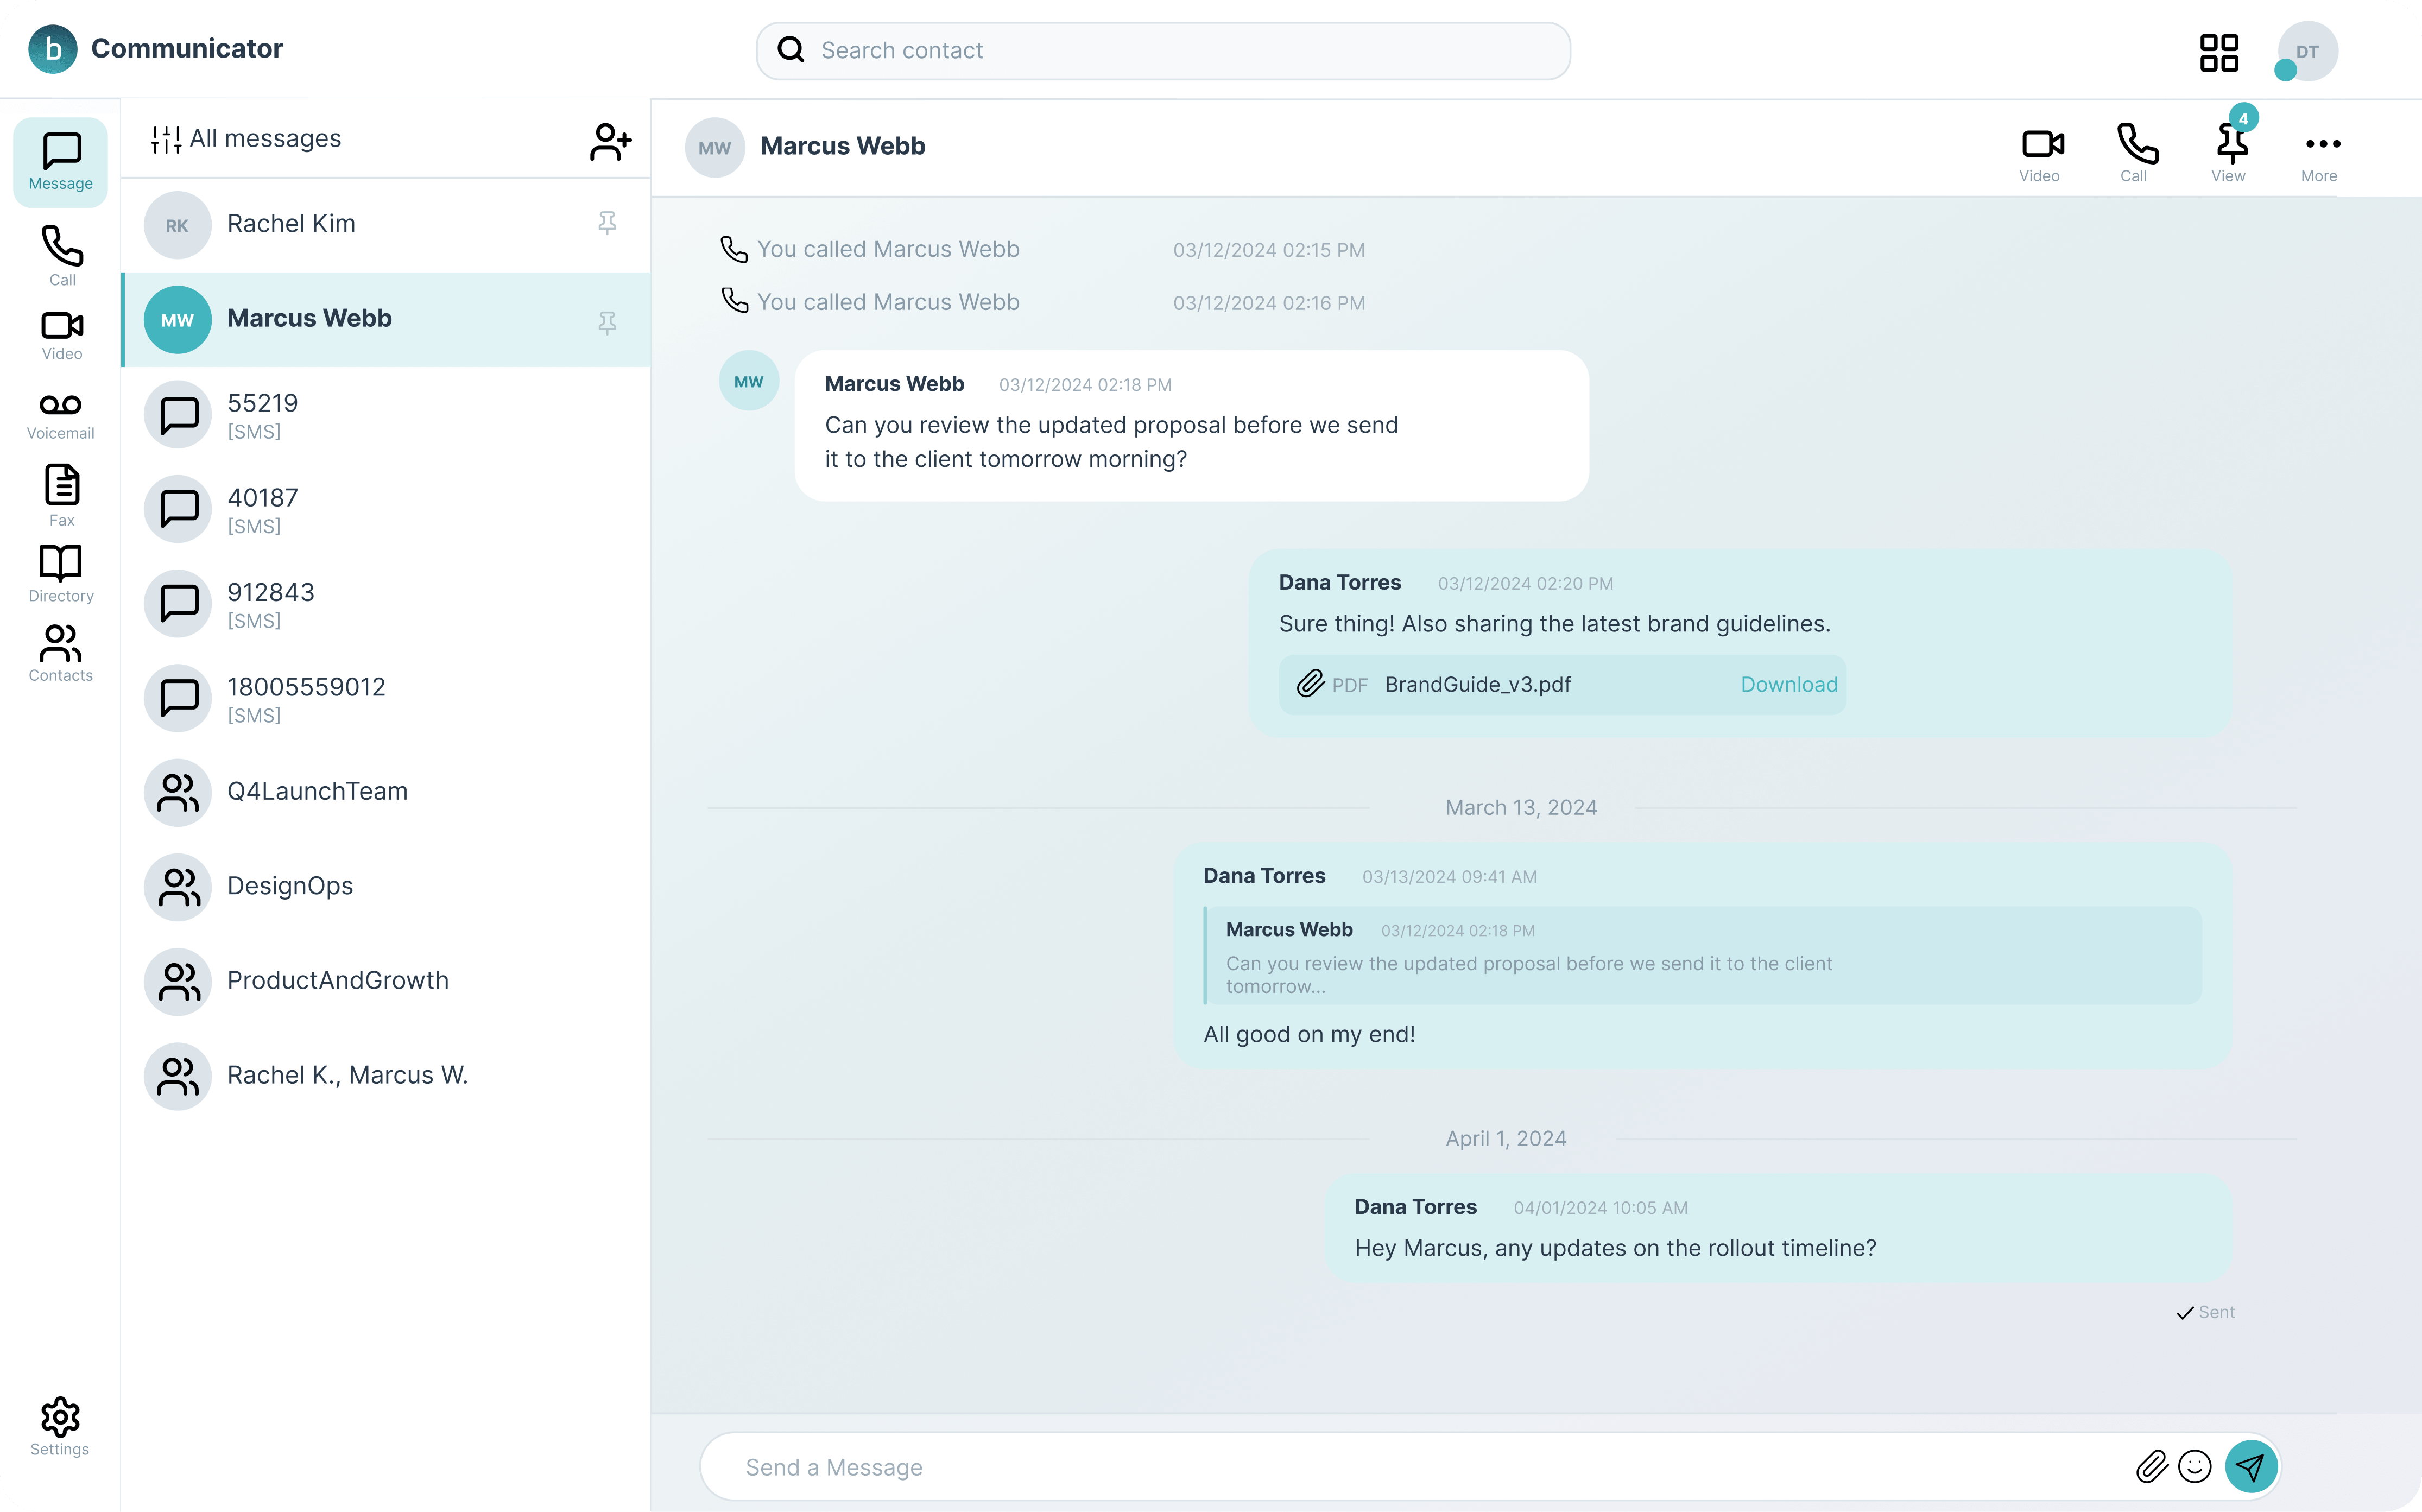Open SMS thread 40187
Image resolution: width=2422 pixels, height=1512 pixels.
point(386,509)
